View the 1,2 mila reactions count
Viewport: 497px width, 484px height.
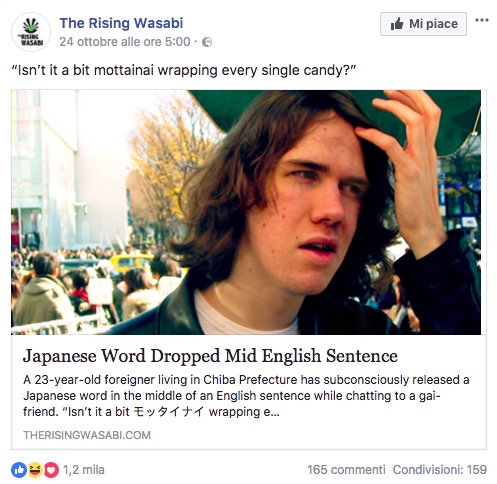coord(84,470)
